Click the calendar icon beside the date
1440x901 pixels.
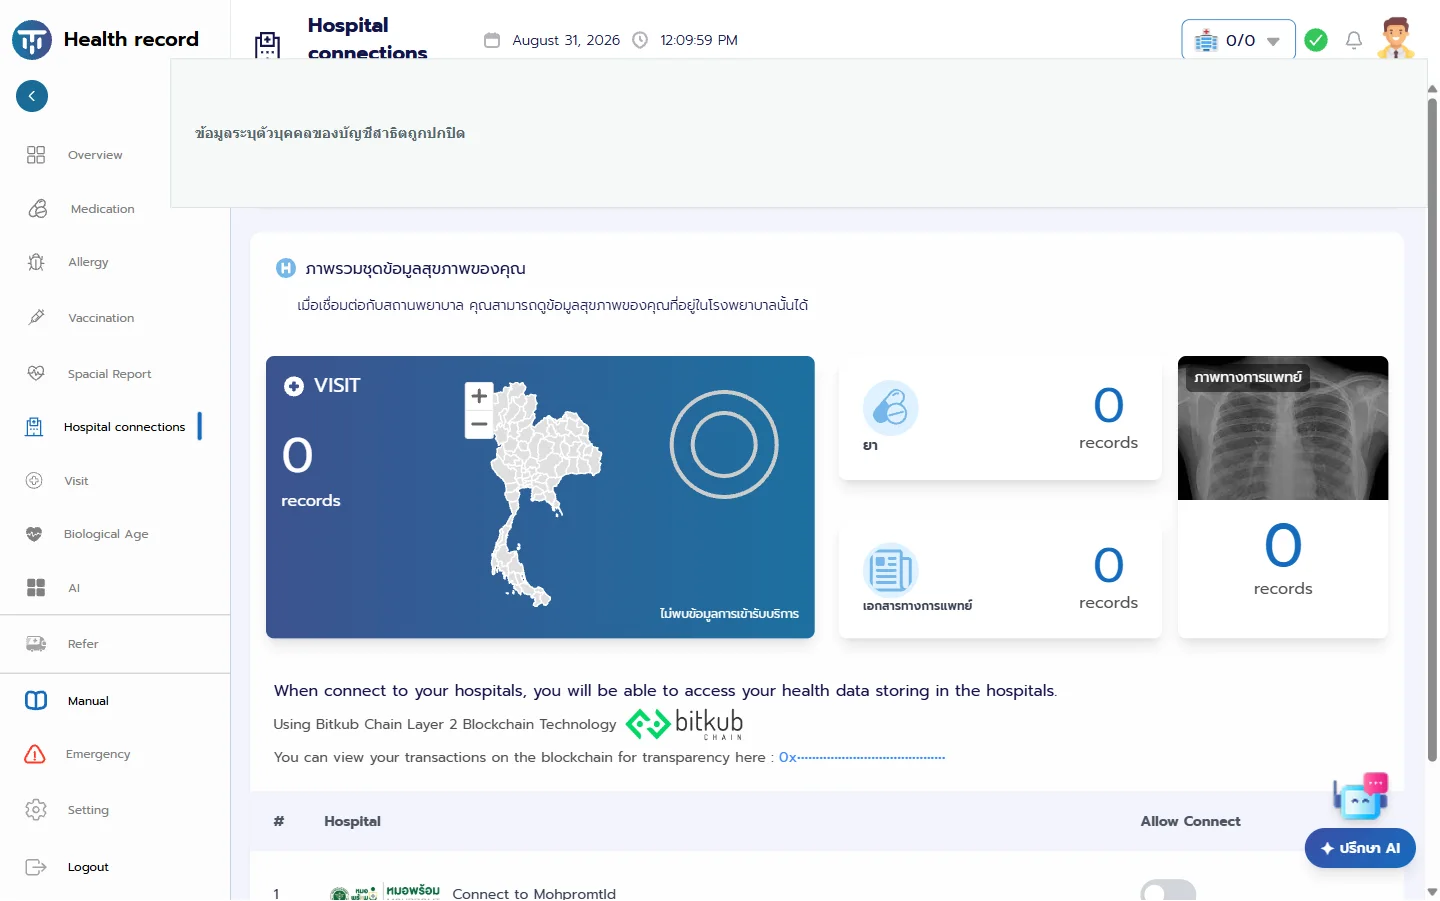492,40
